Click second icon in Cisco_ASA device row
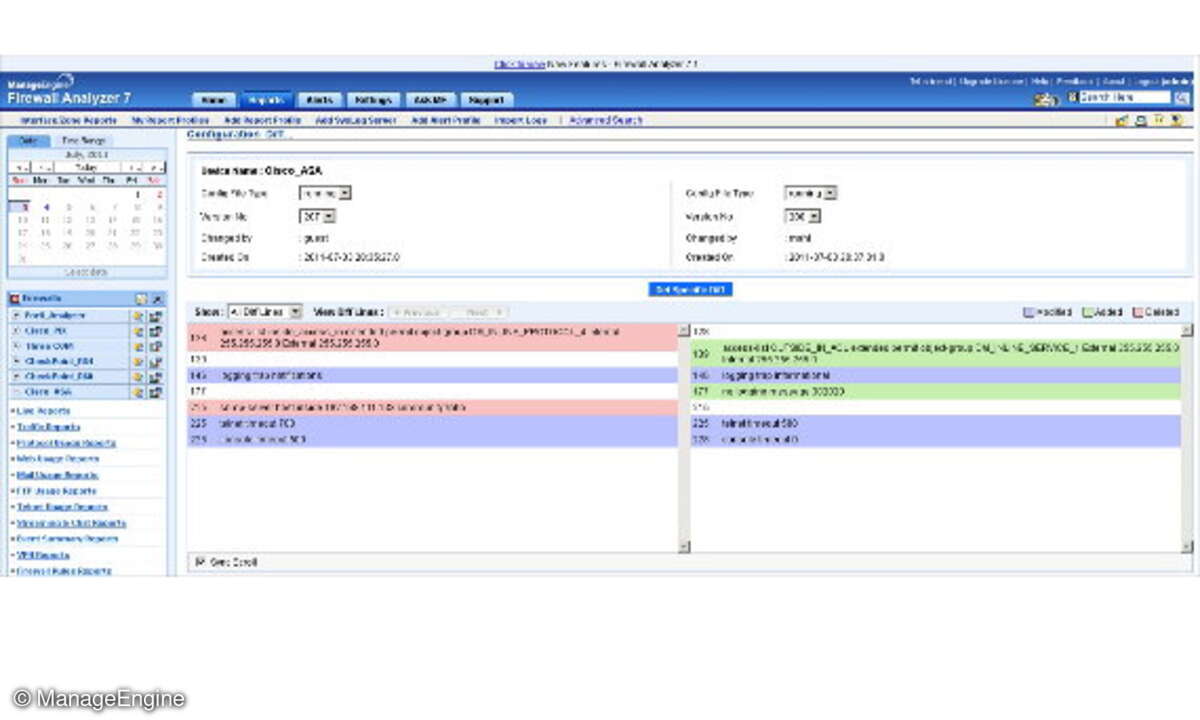The image size is (1200, 720). click(156, 392)
